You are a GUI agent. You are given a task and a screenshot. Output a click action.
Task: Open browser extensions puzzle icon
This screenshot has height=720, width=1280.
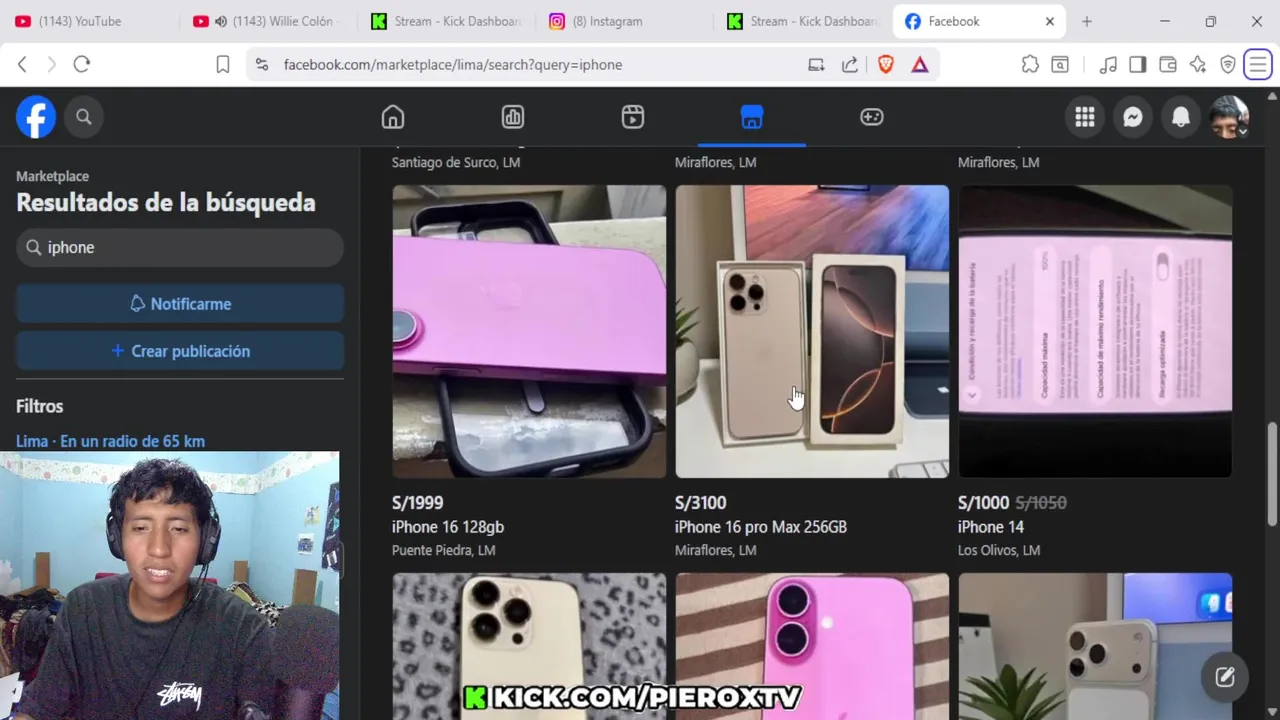click(x=1030, y=64)
